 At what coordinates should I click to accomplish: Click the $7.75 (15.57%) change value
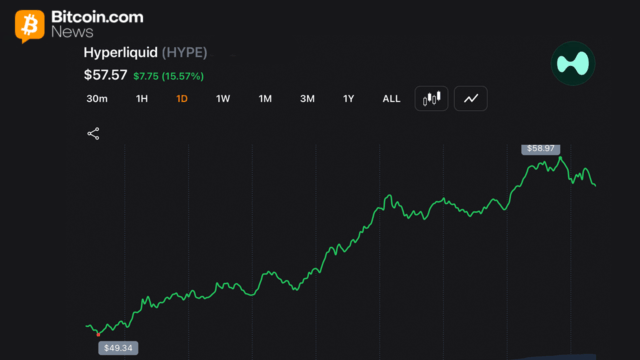pos(169,76)
